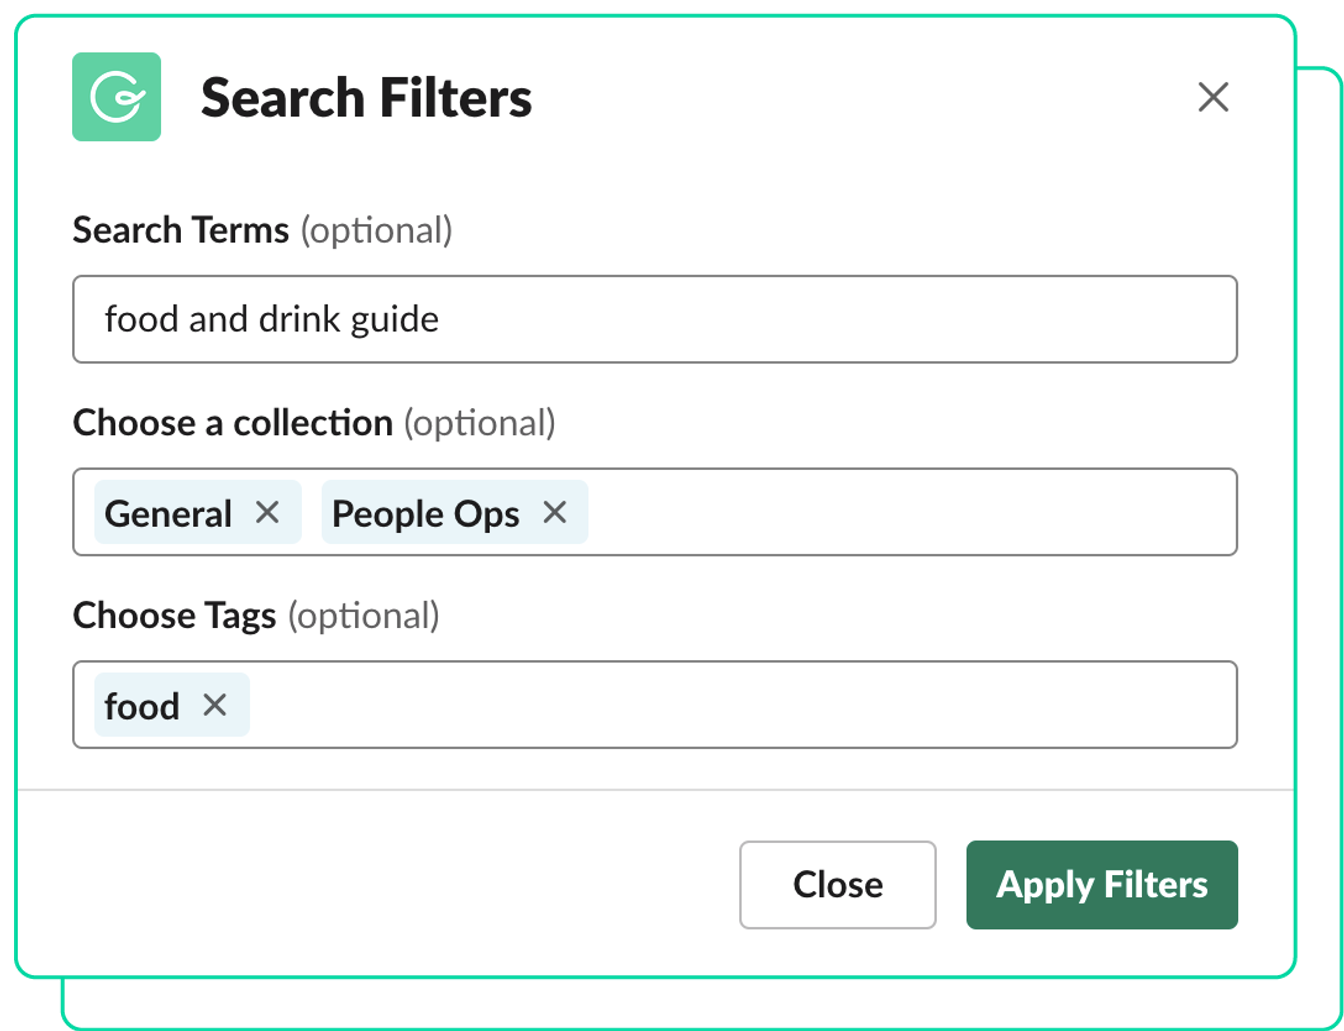Click the X inside the food chip
Viewport: 1344px width, 1031px height.
215,705
